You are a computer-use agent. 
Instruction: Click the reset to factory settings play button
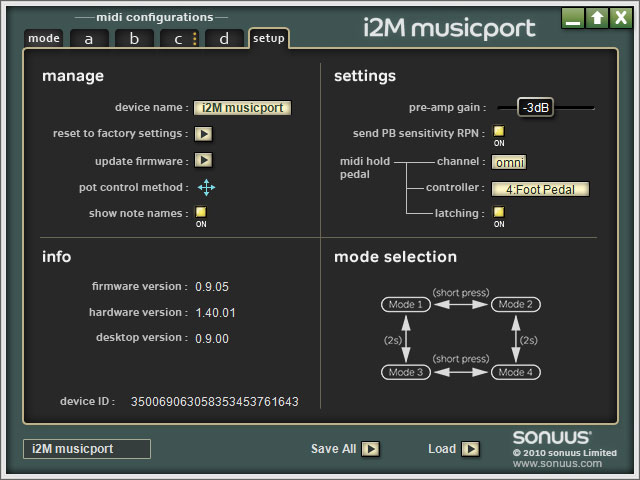coord(203,134)
